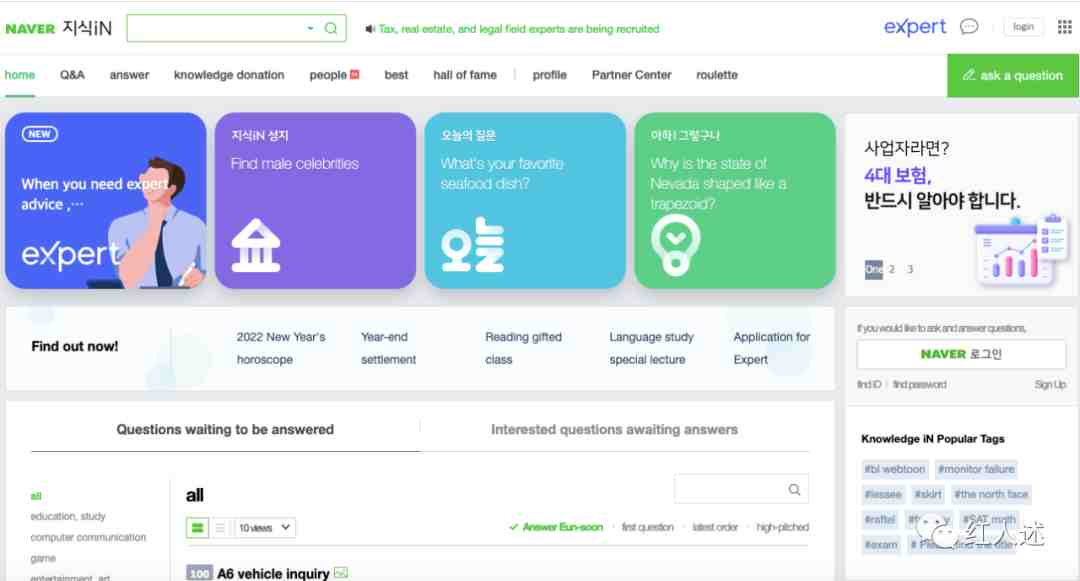Select the latest order sort option
The width and height of the screenshot is (1080, 581).
point(715,527)
